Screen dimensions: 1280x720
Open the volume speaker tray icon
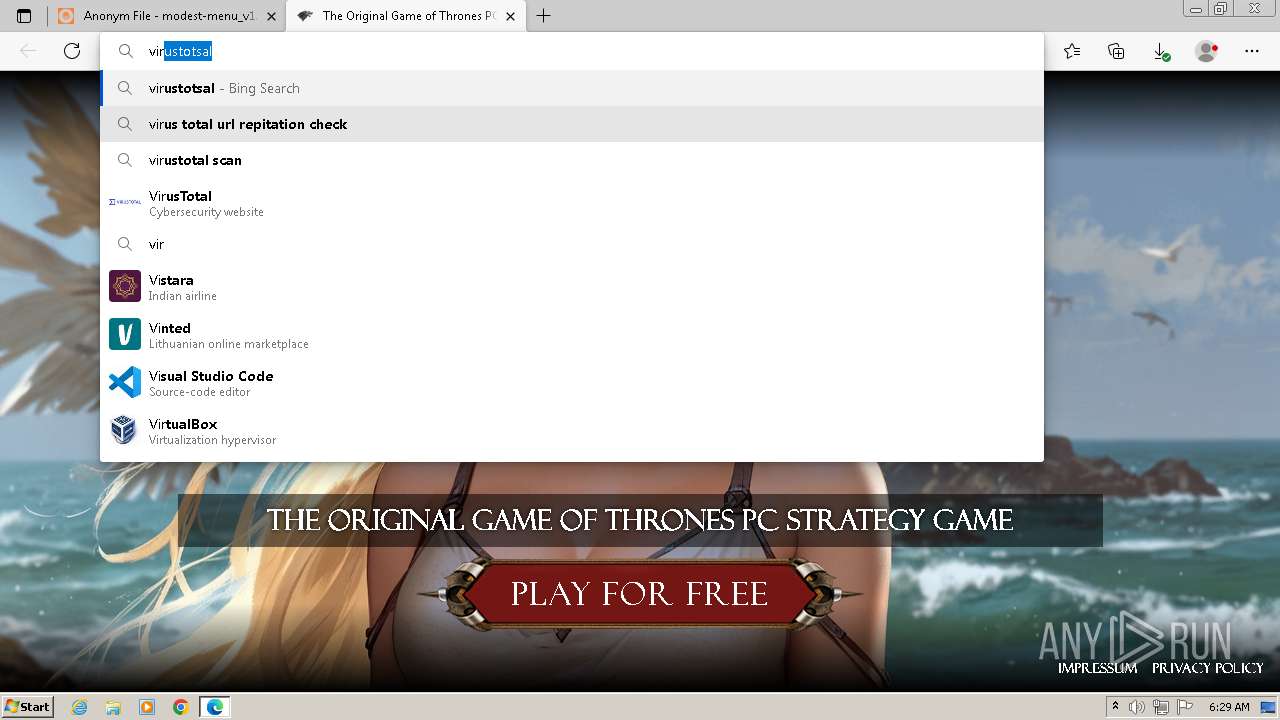pyautogui.click(x=1137, y=707)
